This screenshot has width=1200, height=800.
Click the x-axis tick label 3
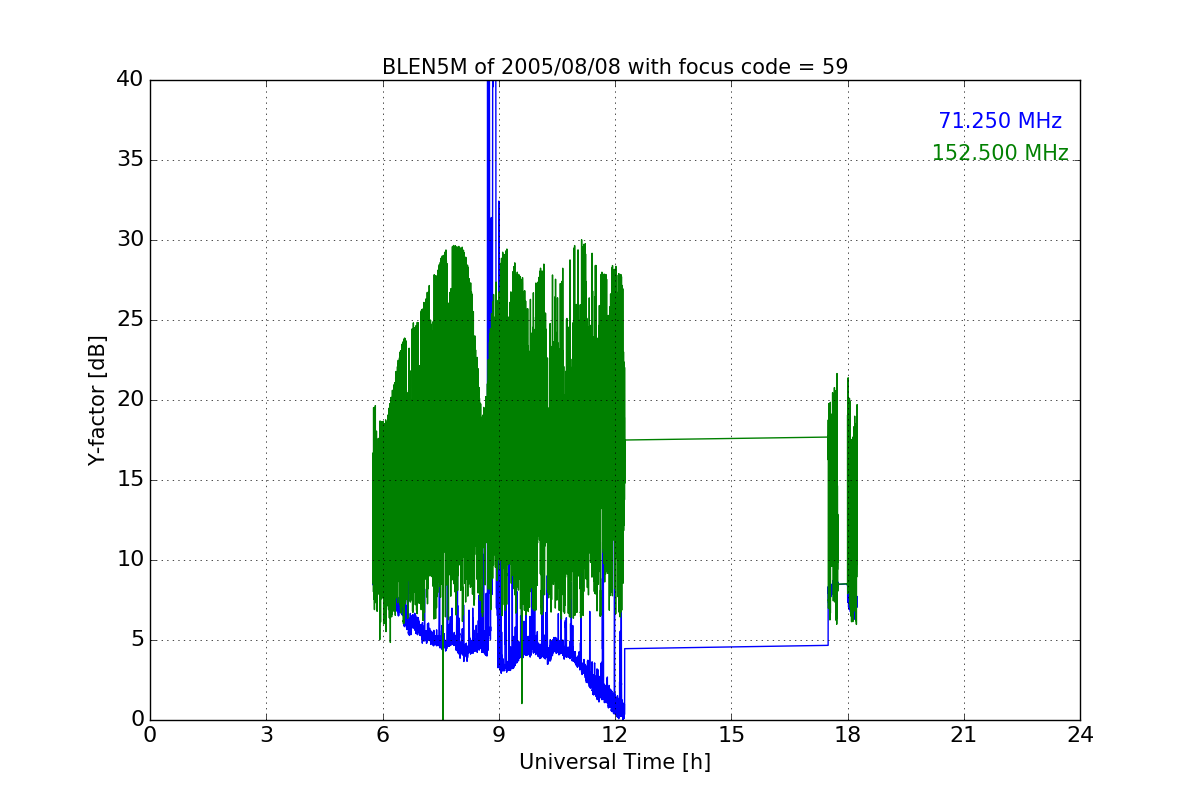266,734
